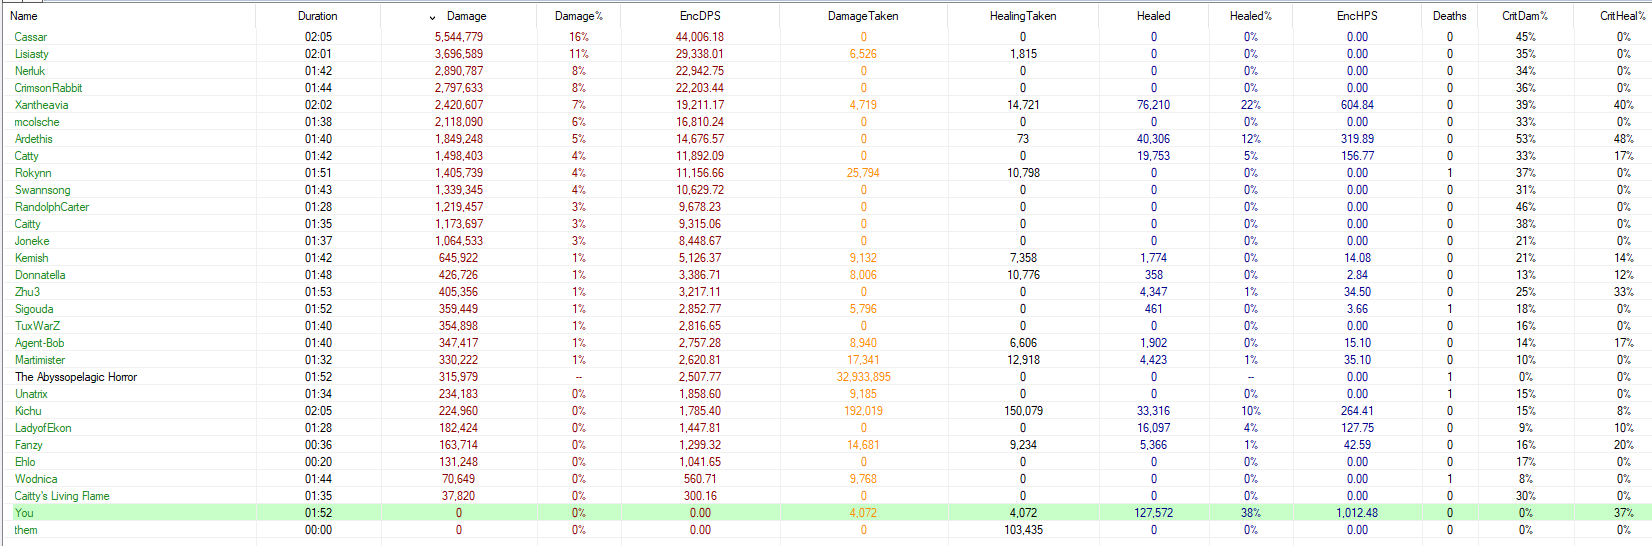The image size is (1652, 546).
Task: Select the Kichu combatant row
Action: tap(28, 411)
